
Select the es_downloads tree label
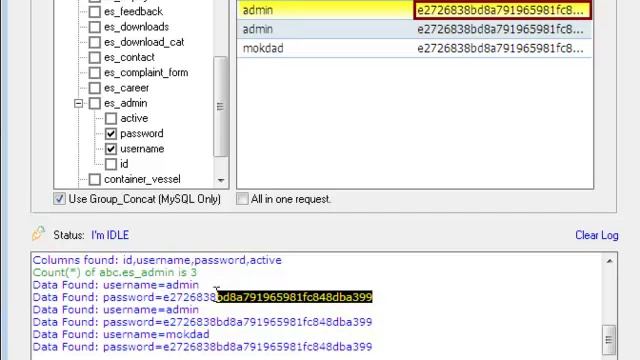point(136,27)
